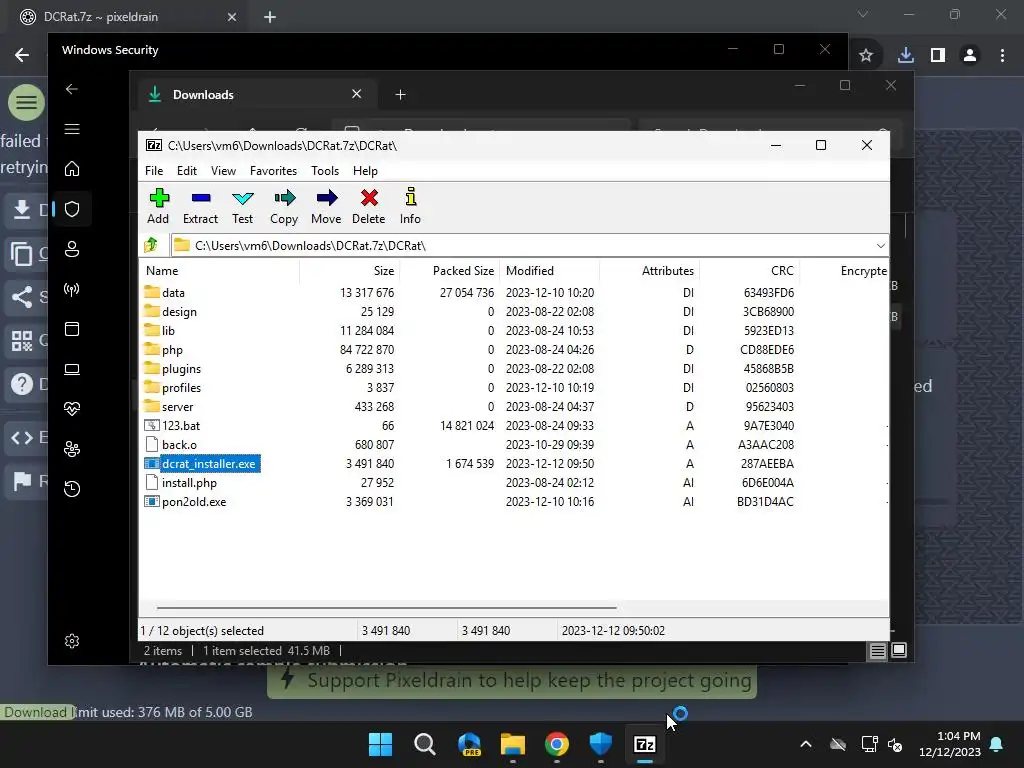Open a new Chrome tab
1024x768 pixels.
(x=270, y=17)
